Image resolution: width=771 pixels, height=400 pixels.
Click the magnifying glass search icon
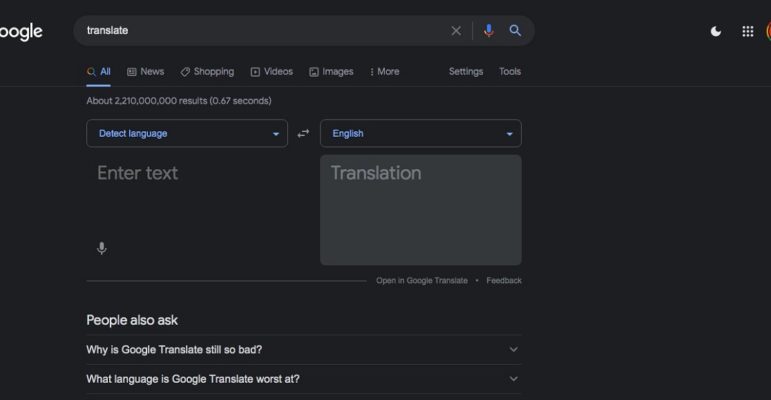(x=515, y=31)
